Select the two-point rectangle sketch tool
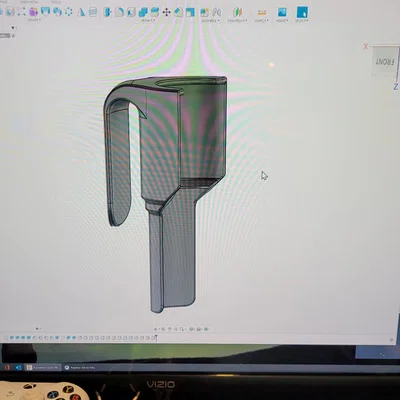The height and width of the screenshot is (400, 400). (x=22, y=12)
